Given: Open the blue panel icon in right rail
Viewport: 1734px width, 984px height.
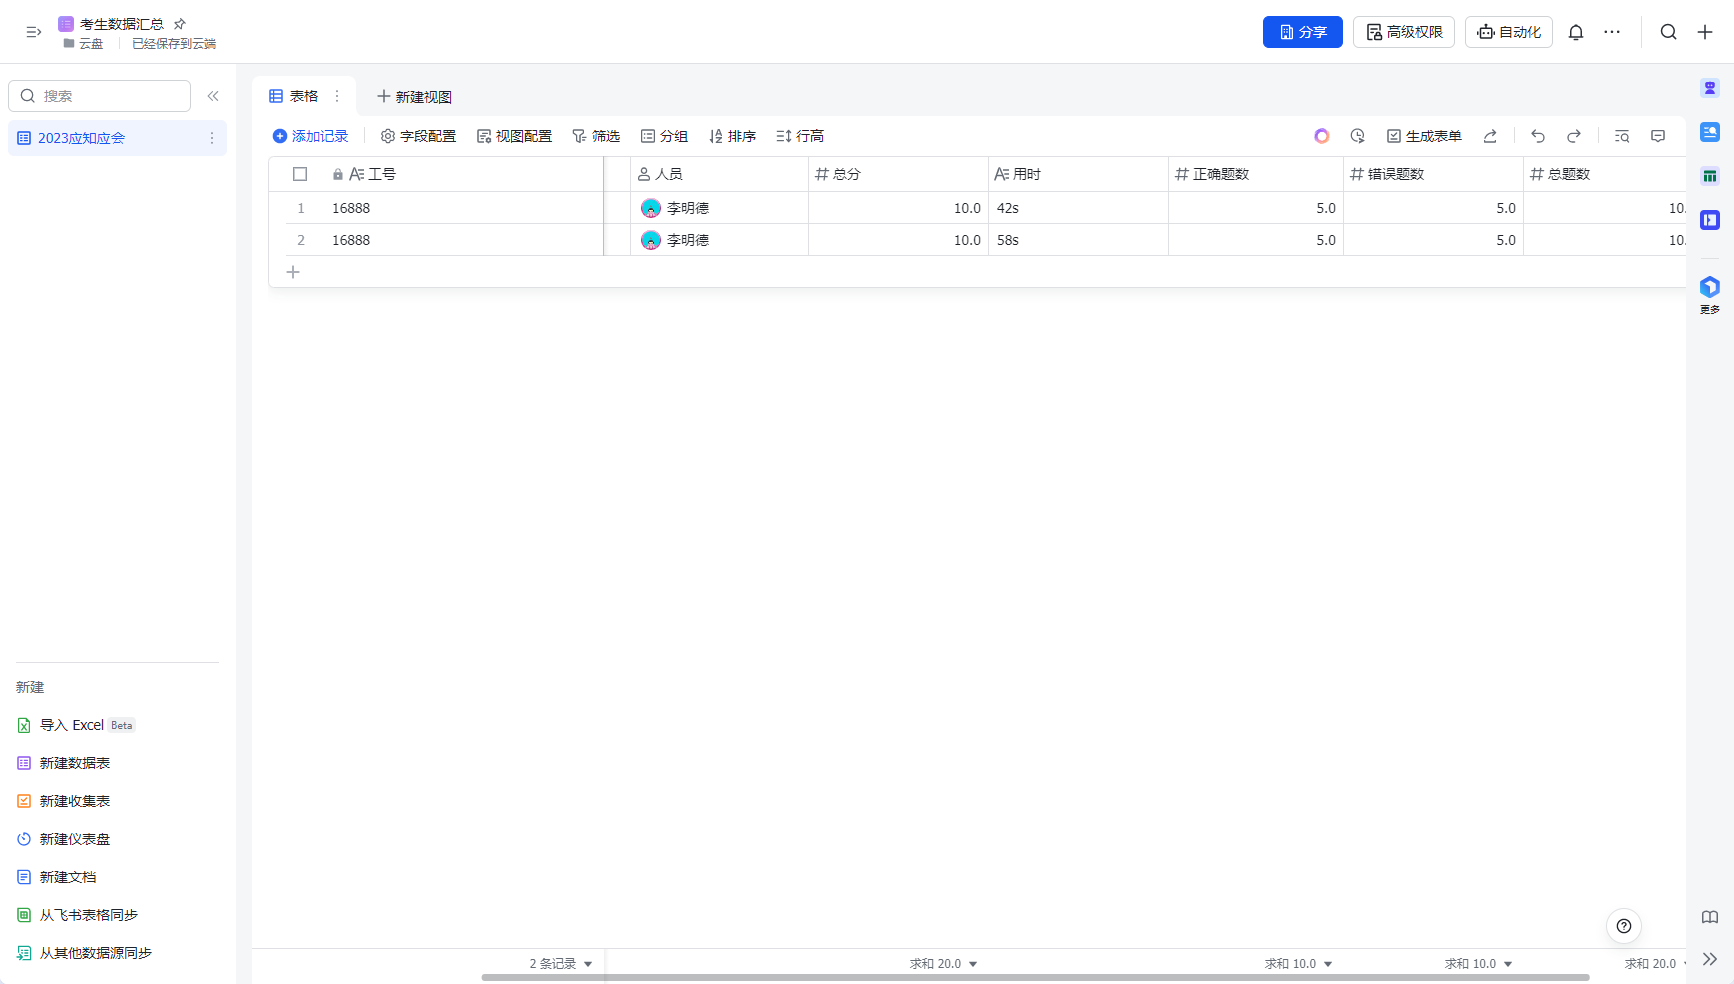Looking at the screenshot, I should [1710, 220].
